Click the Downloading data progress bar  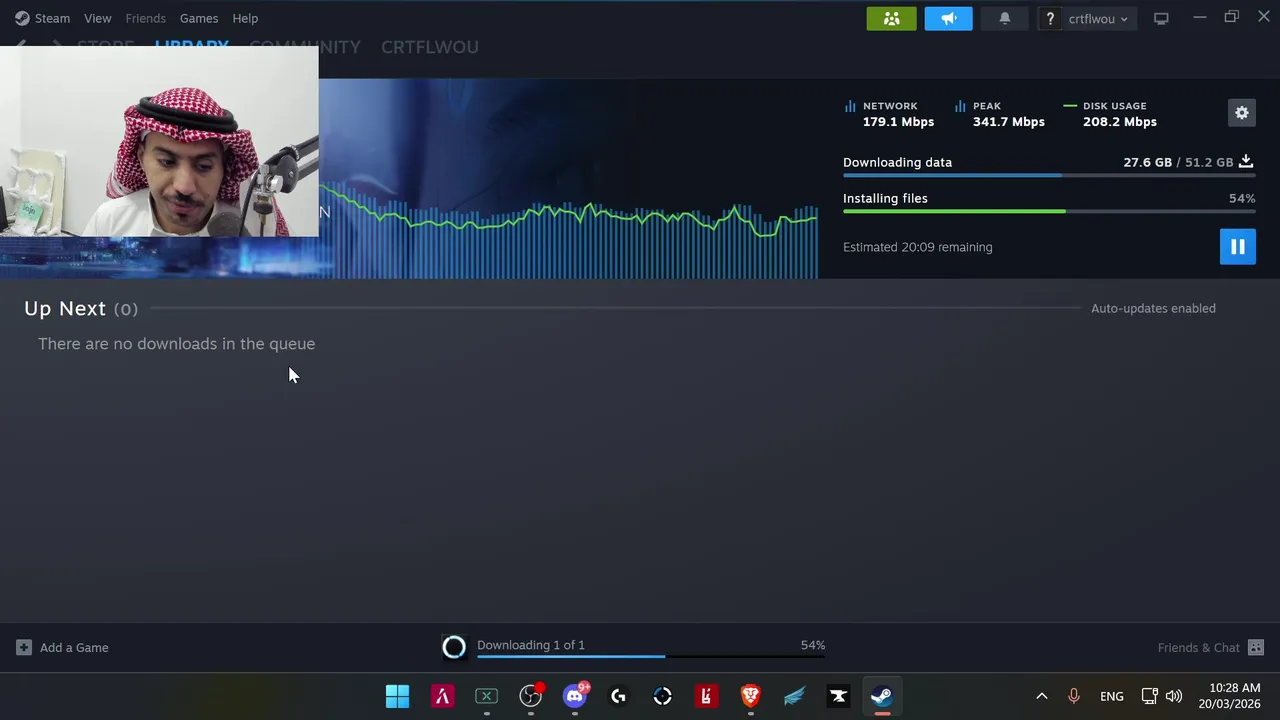tap(1048, 175)
